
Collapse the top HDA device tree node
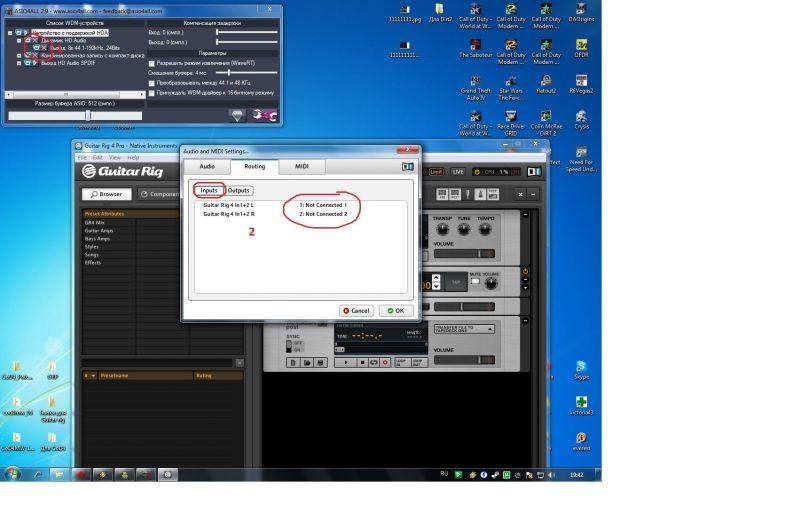pos(10,33)
